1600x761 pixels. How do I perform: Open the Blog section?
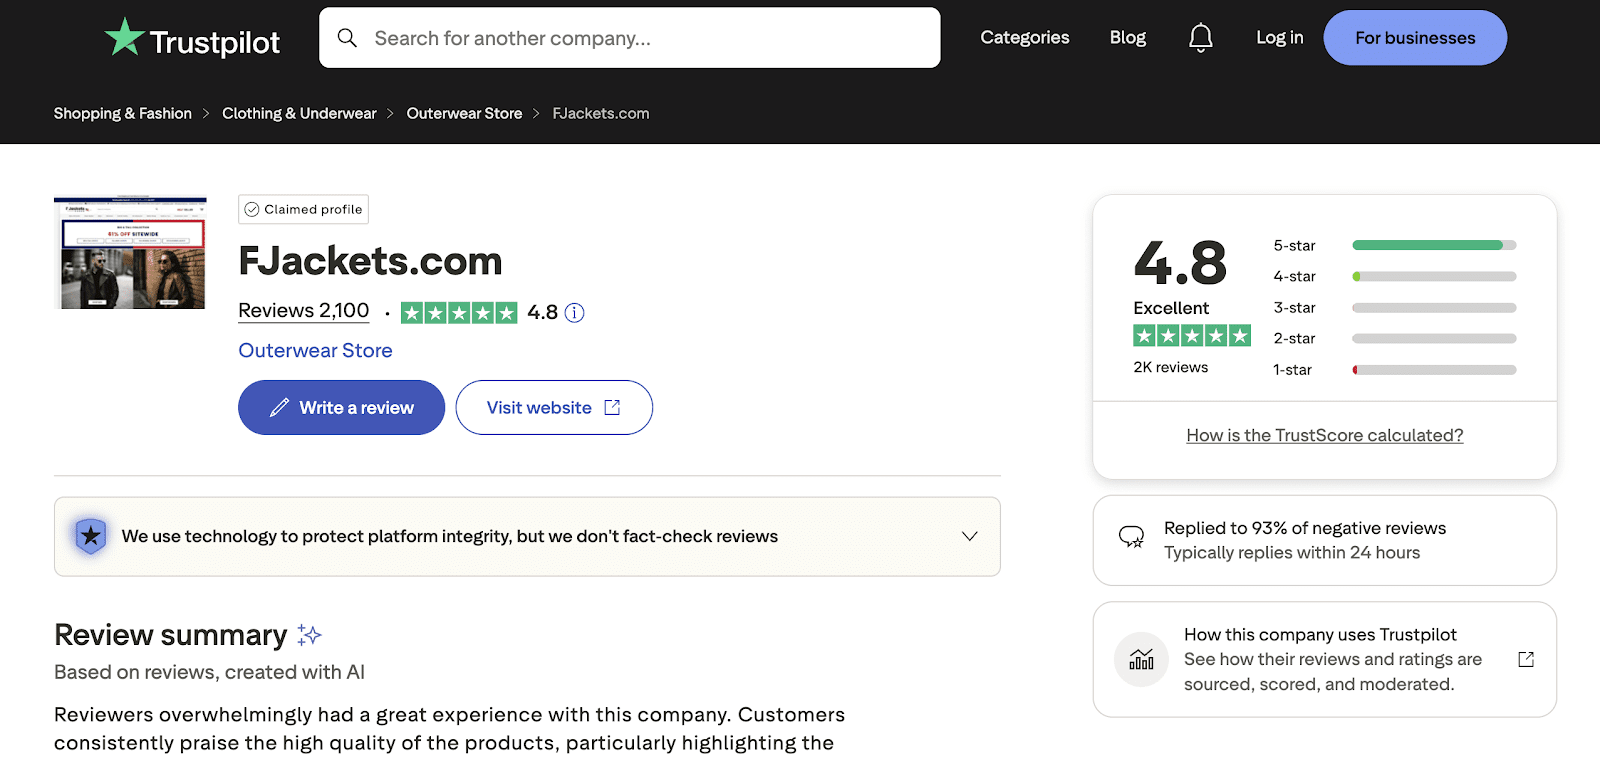1126,37
